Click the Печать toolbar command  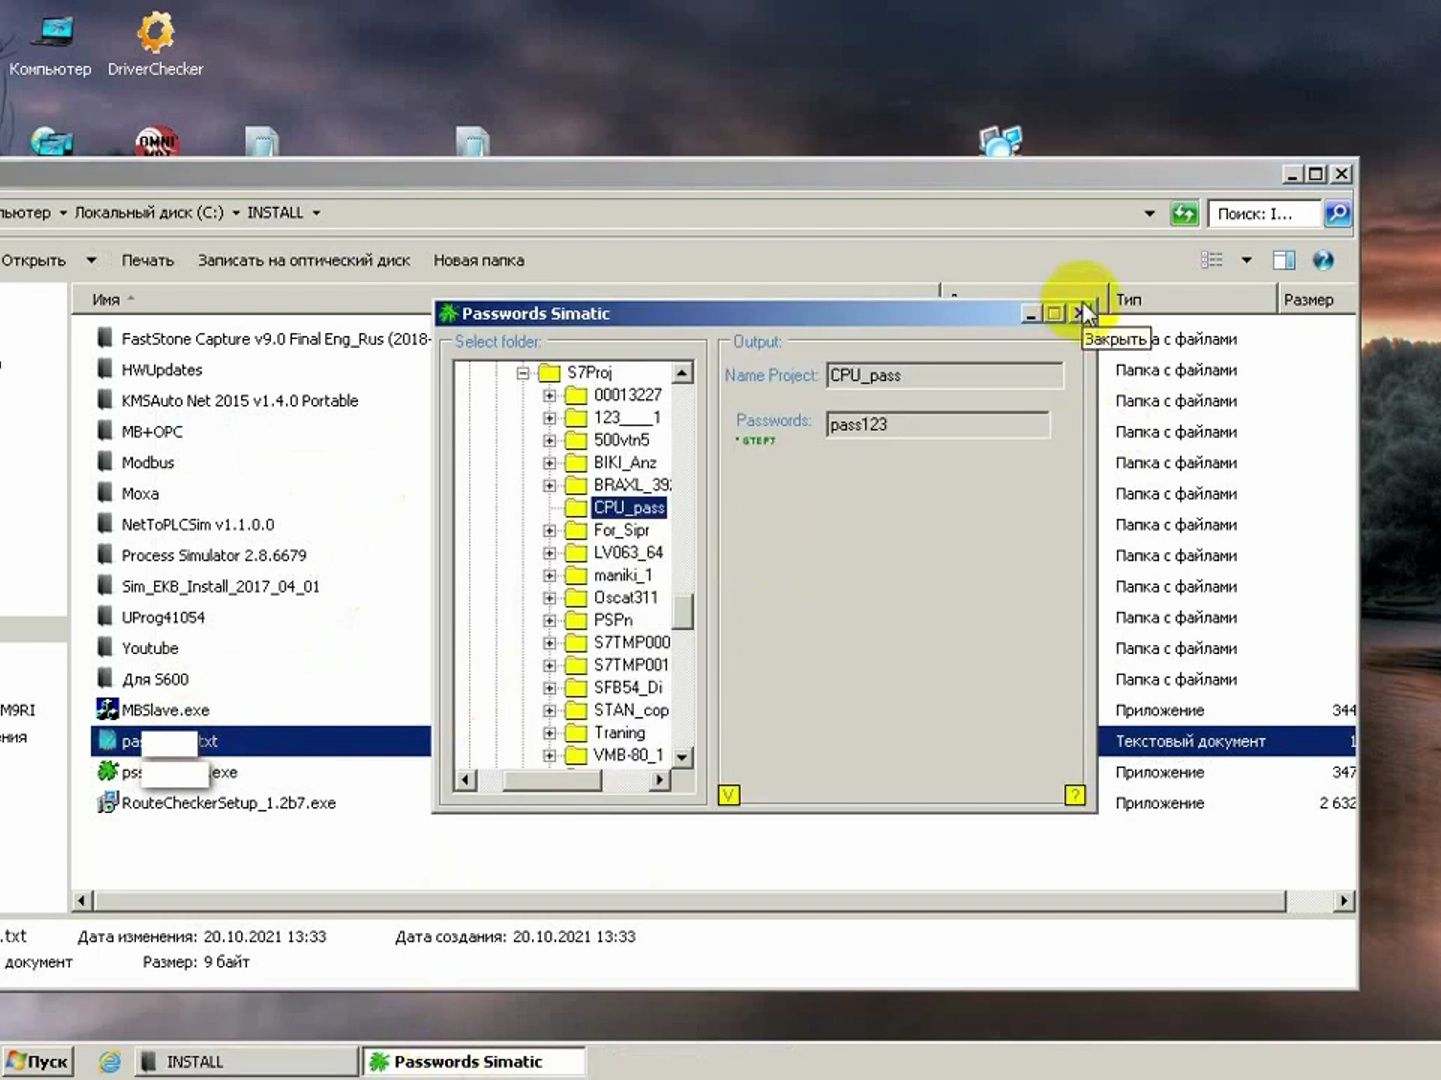click(x=148, y=260)
